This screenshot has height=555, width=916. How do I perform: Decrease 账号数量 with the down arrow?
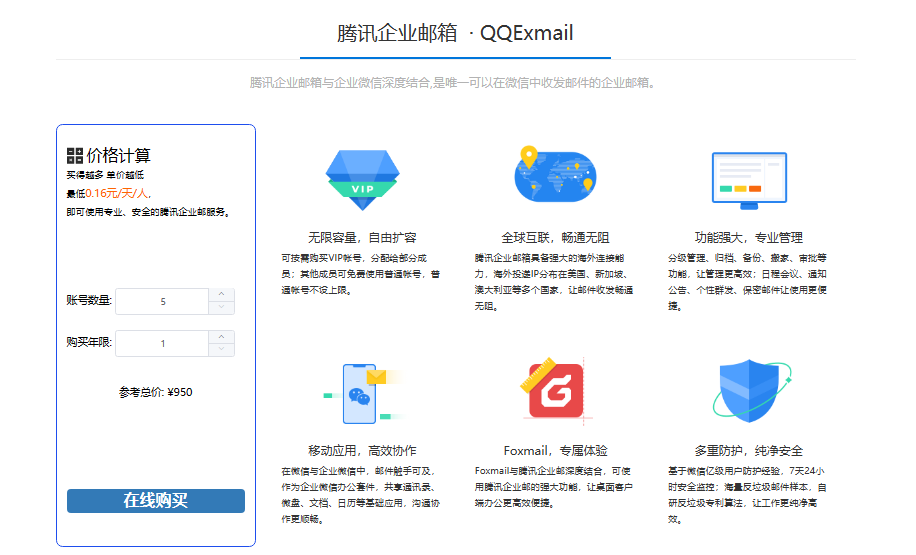221,308
